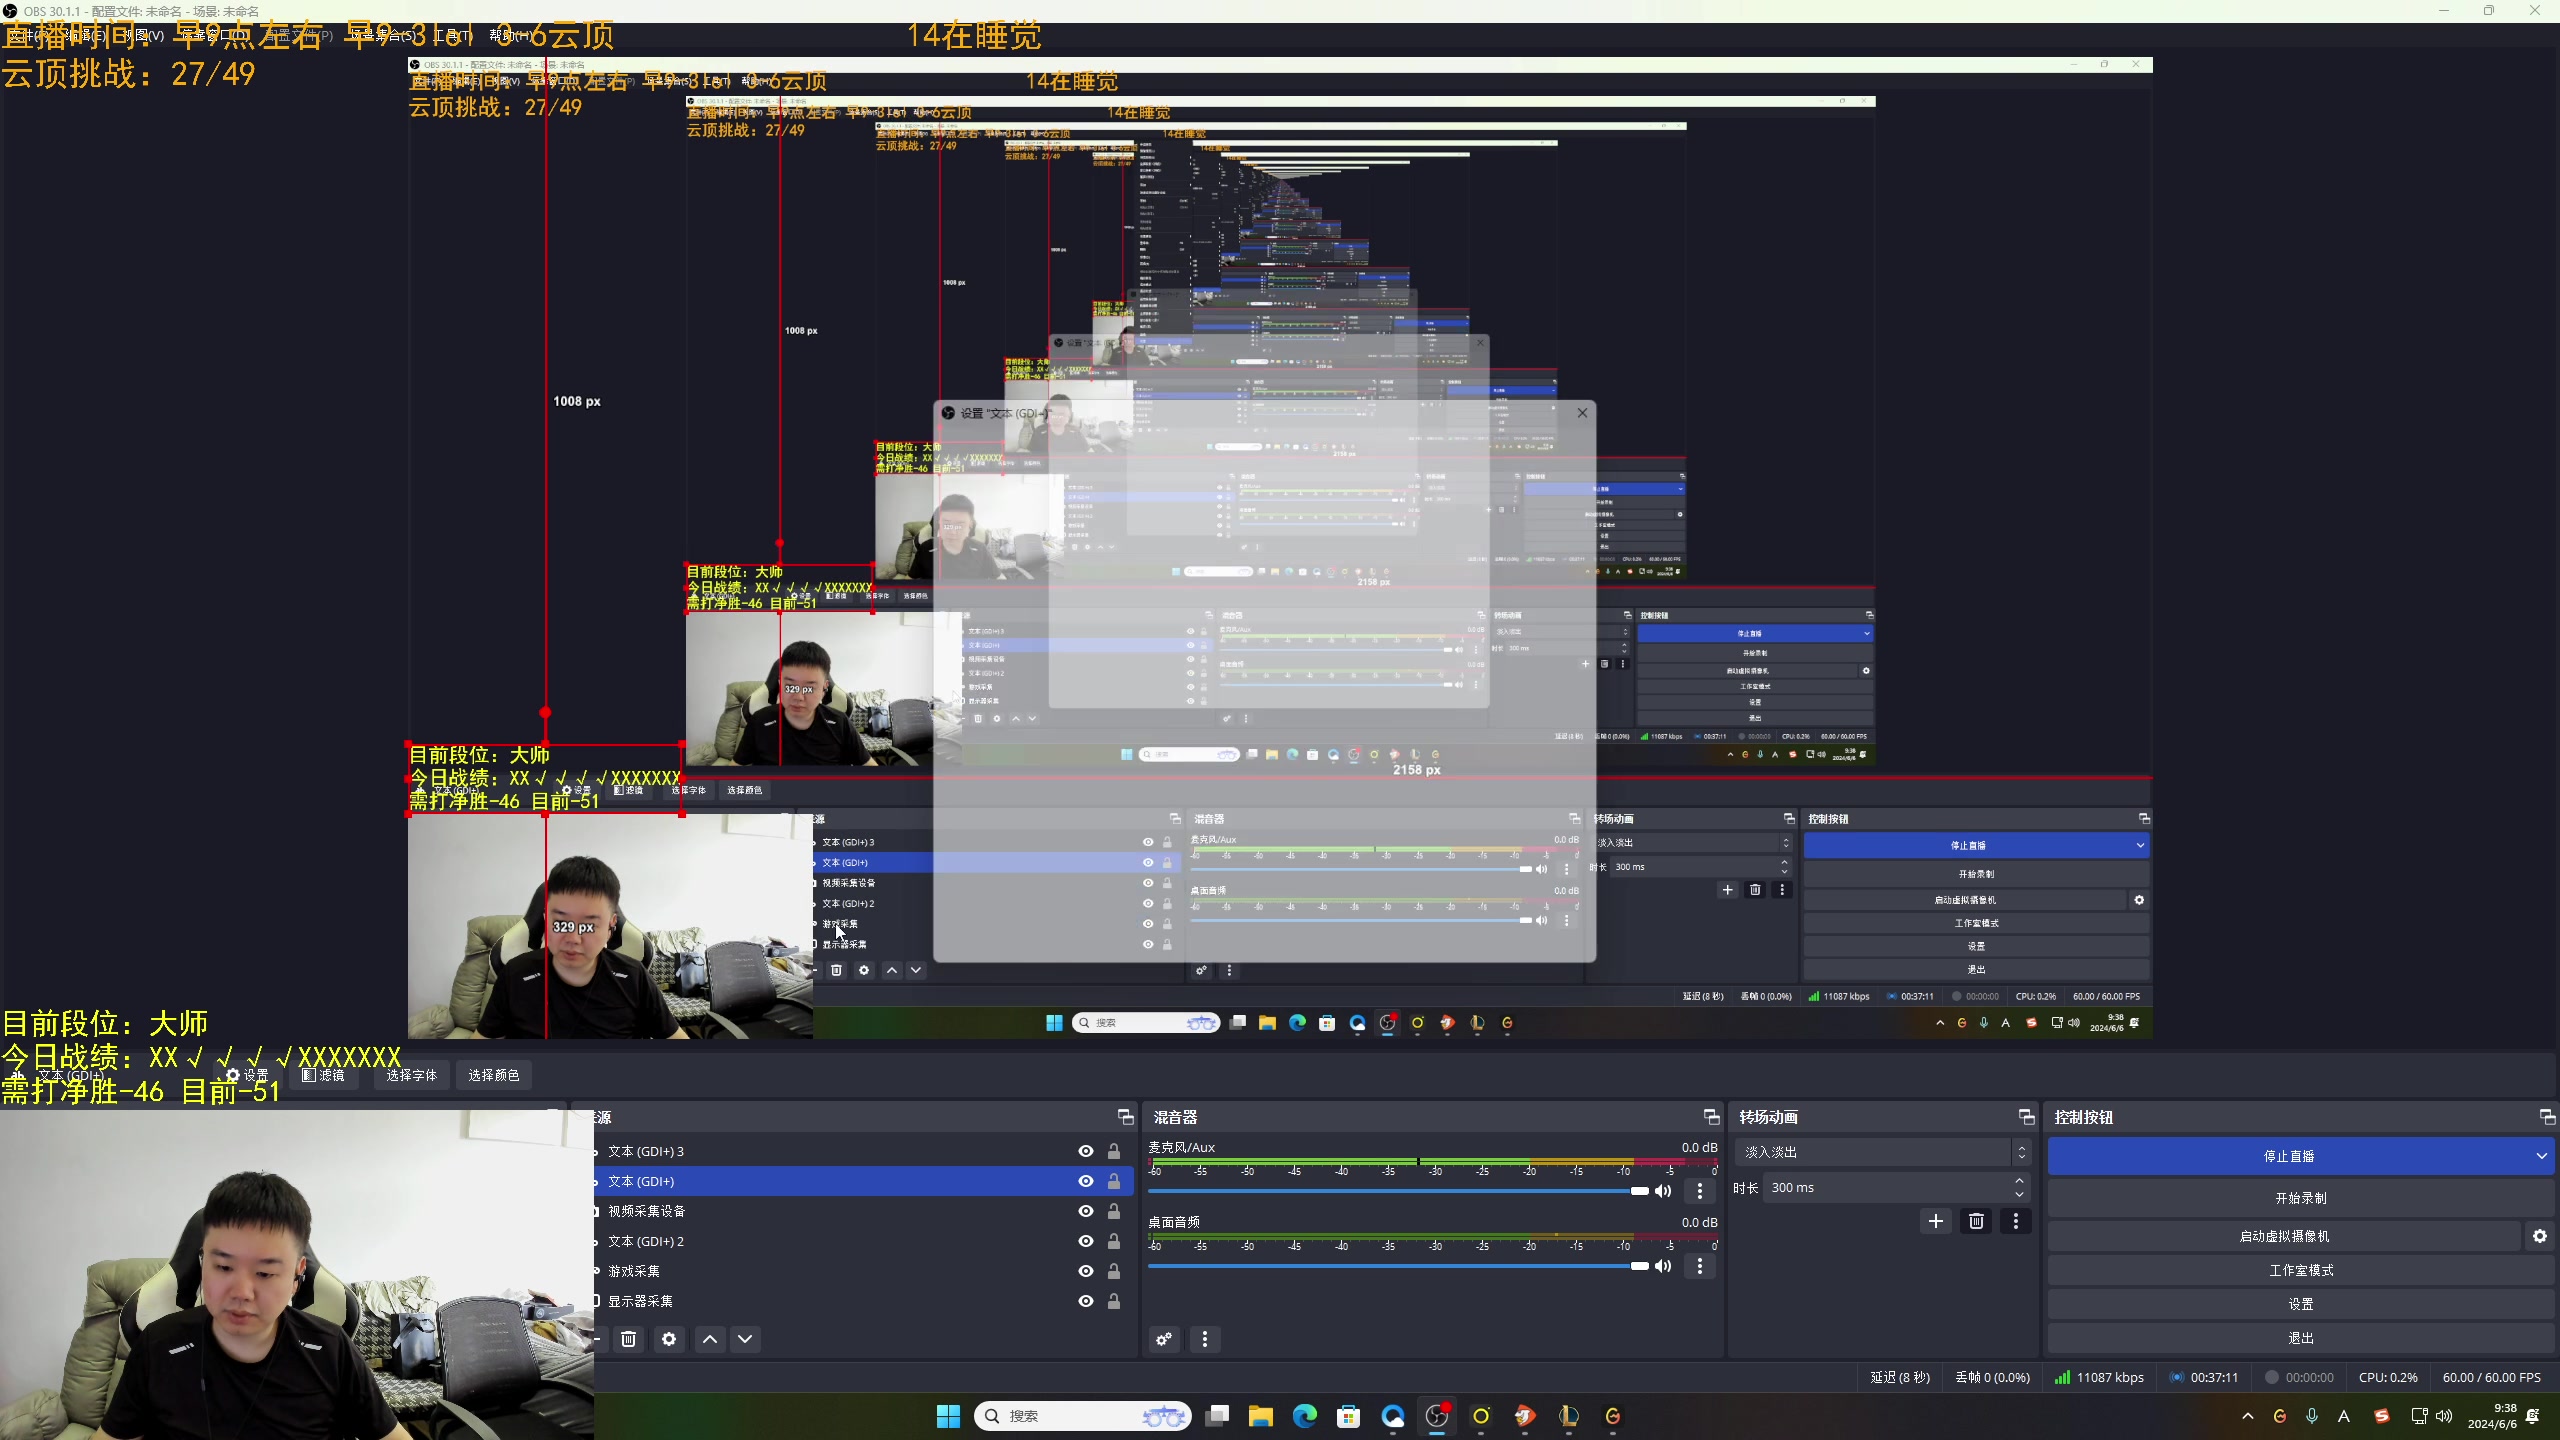
Task: Open 设置 in controls dock
Action: coord(2301,1304)
